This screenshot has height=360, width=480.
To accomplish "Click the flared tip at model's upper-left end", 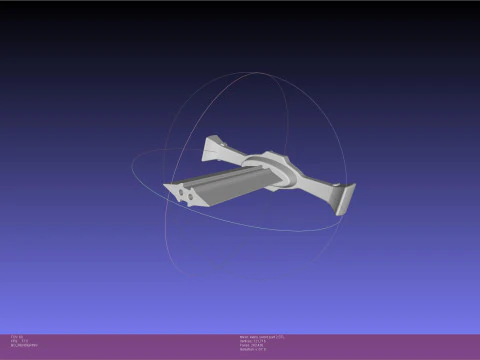I will click(x=212, y=148).
